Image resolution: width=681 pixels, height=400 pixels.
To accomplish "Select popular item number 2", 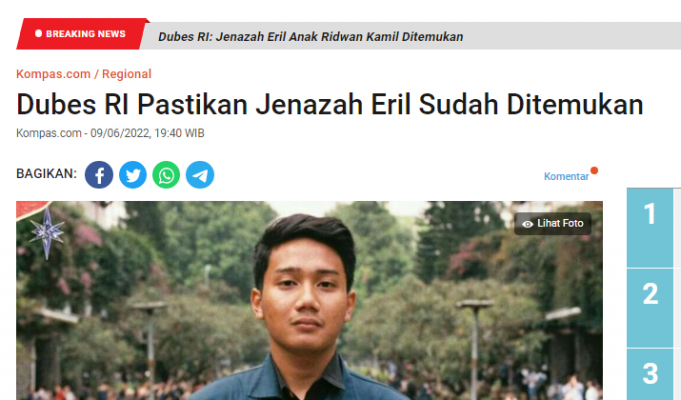I will 650,308.
